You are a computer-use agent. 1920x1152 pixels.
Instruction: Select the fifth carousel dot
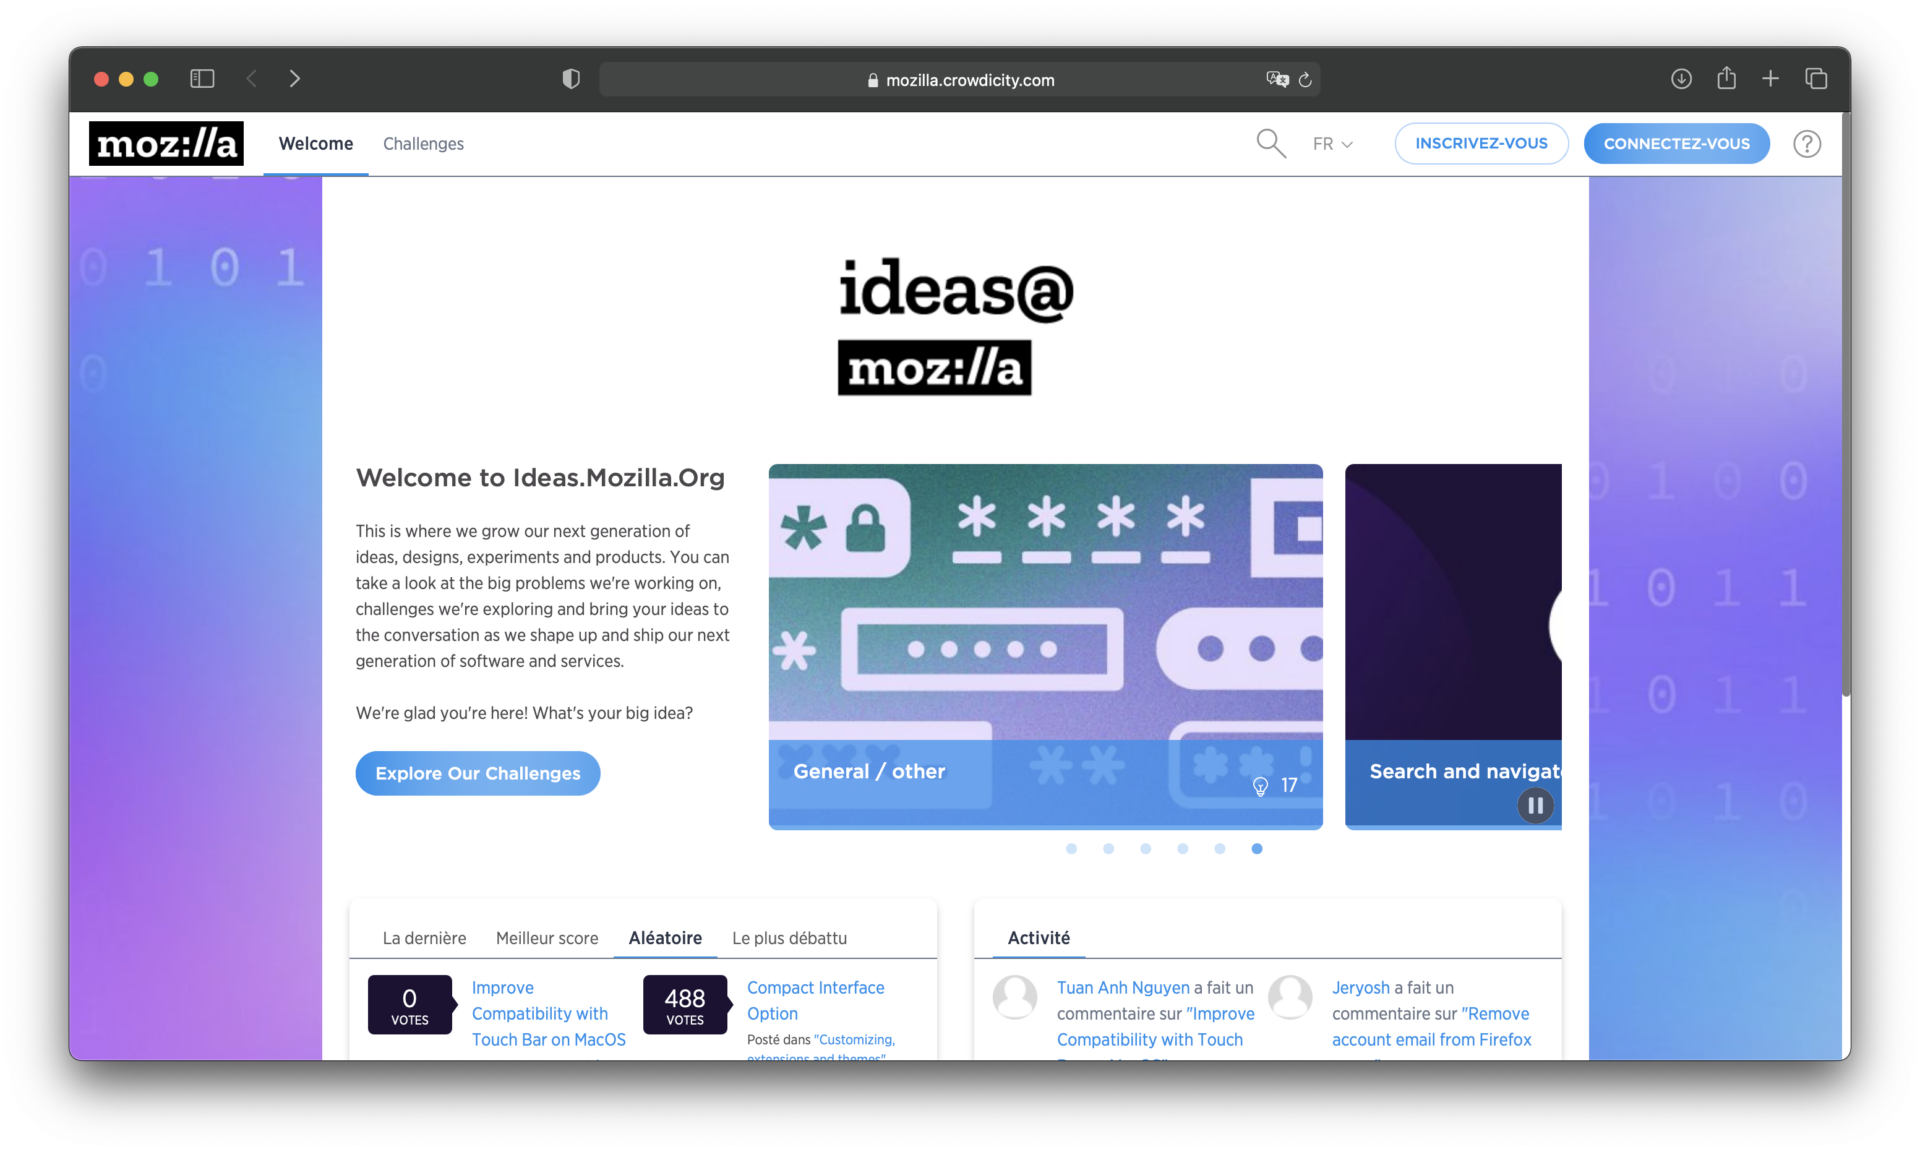pyautogui.click(x=1219, y=849)
